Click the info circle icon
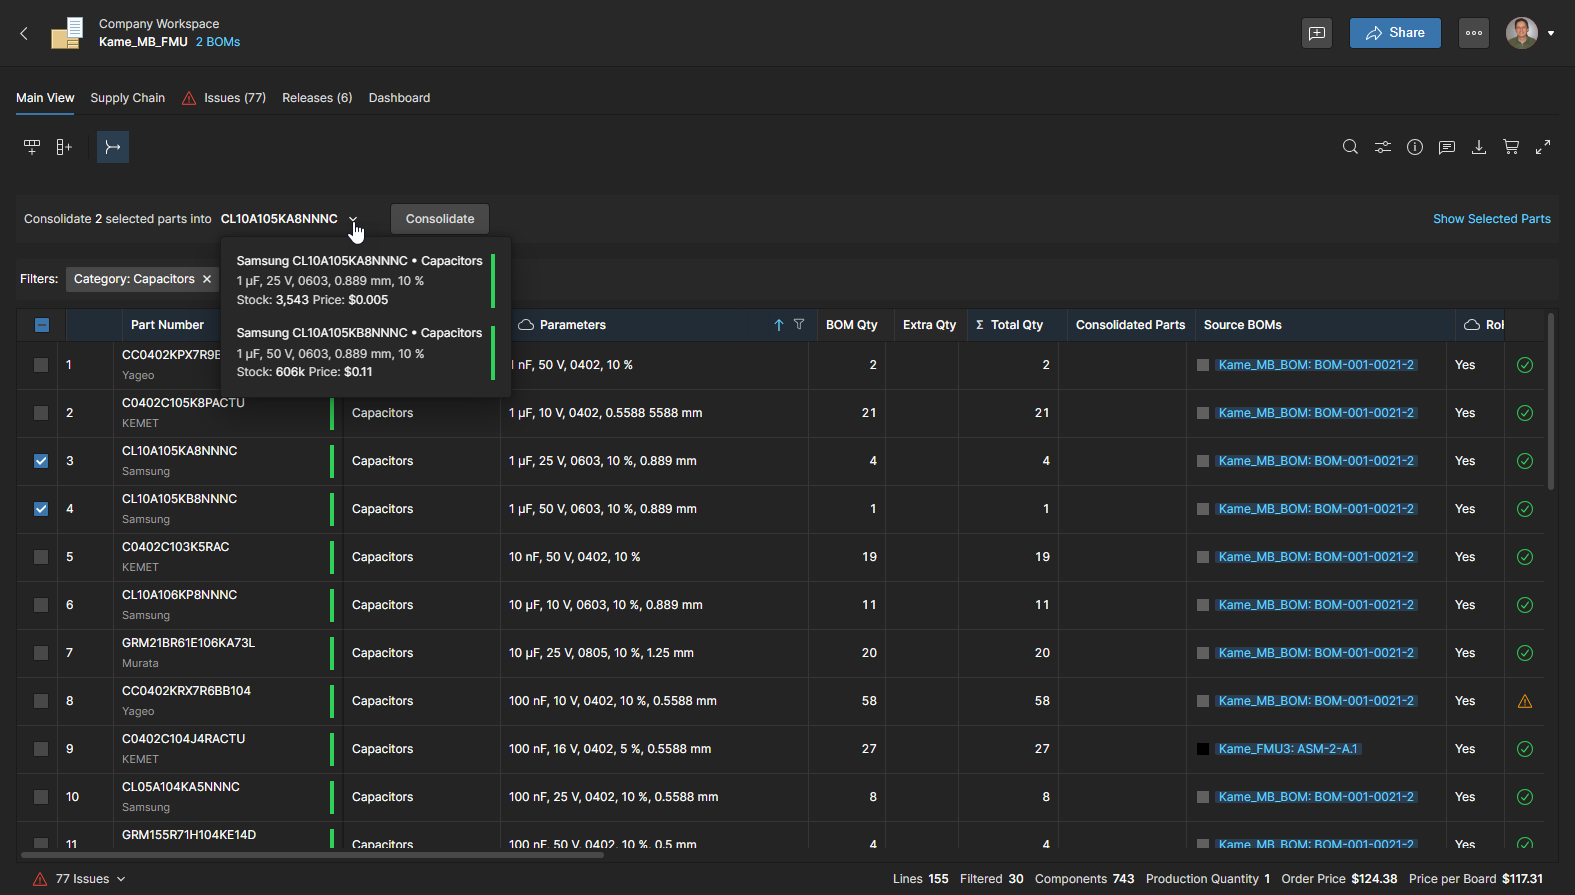The height and width of the screenshot is (895, 1575). click(x=1414, y=147)
